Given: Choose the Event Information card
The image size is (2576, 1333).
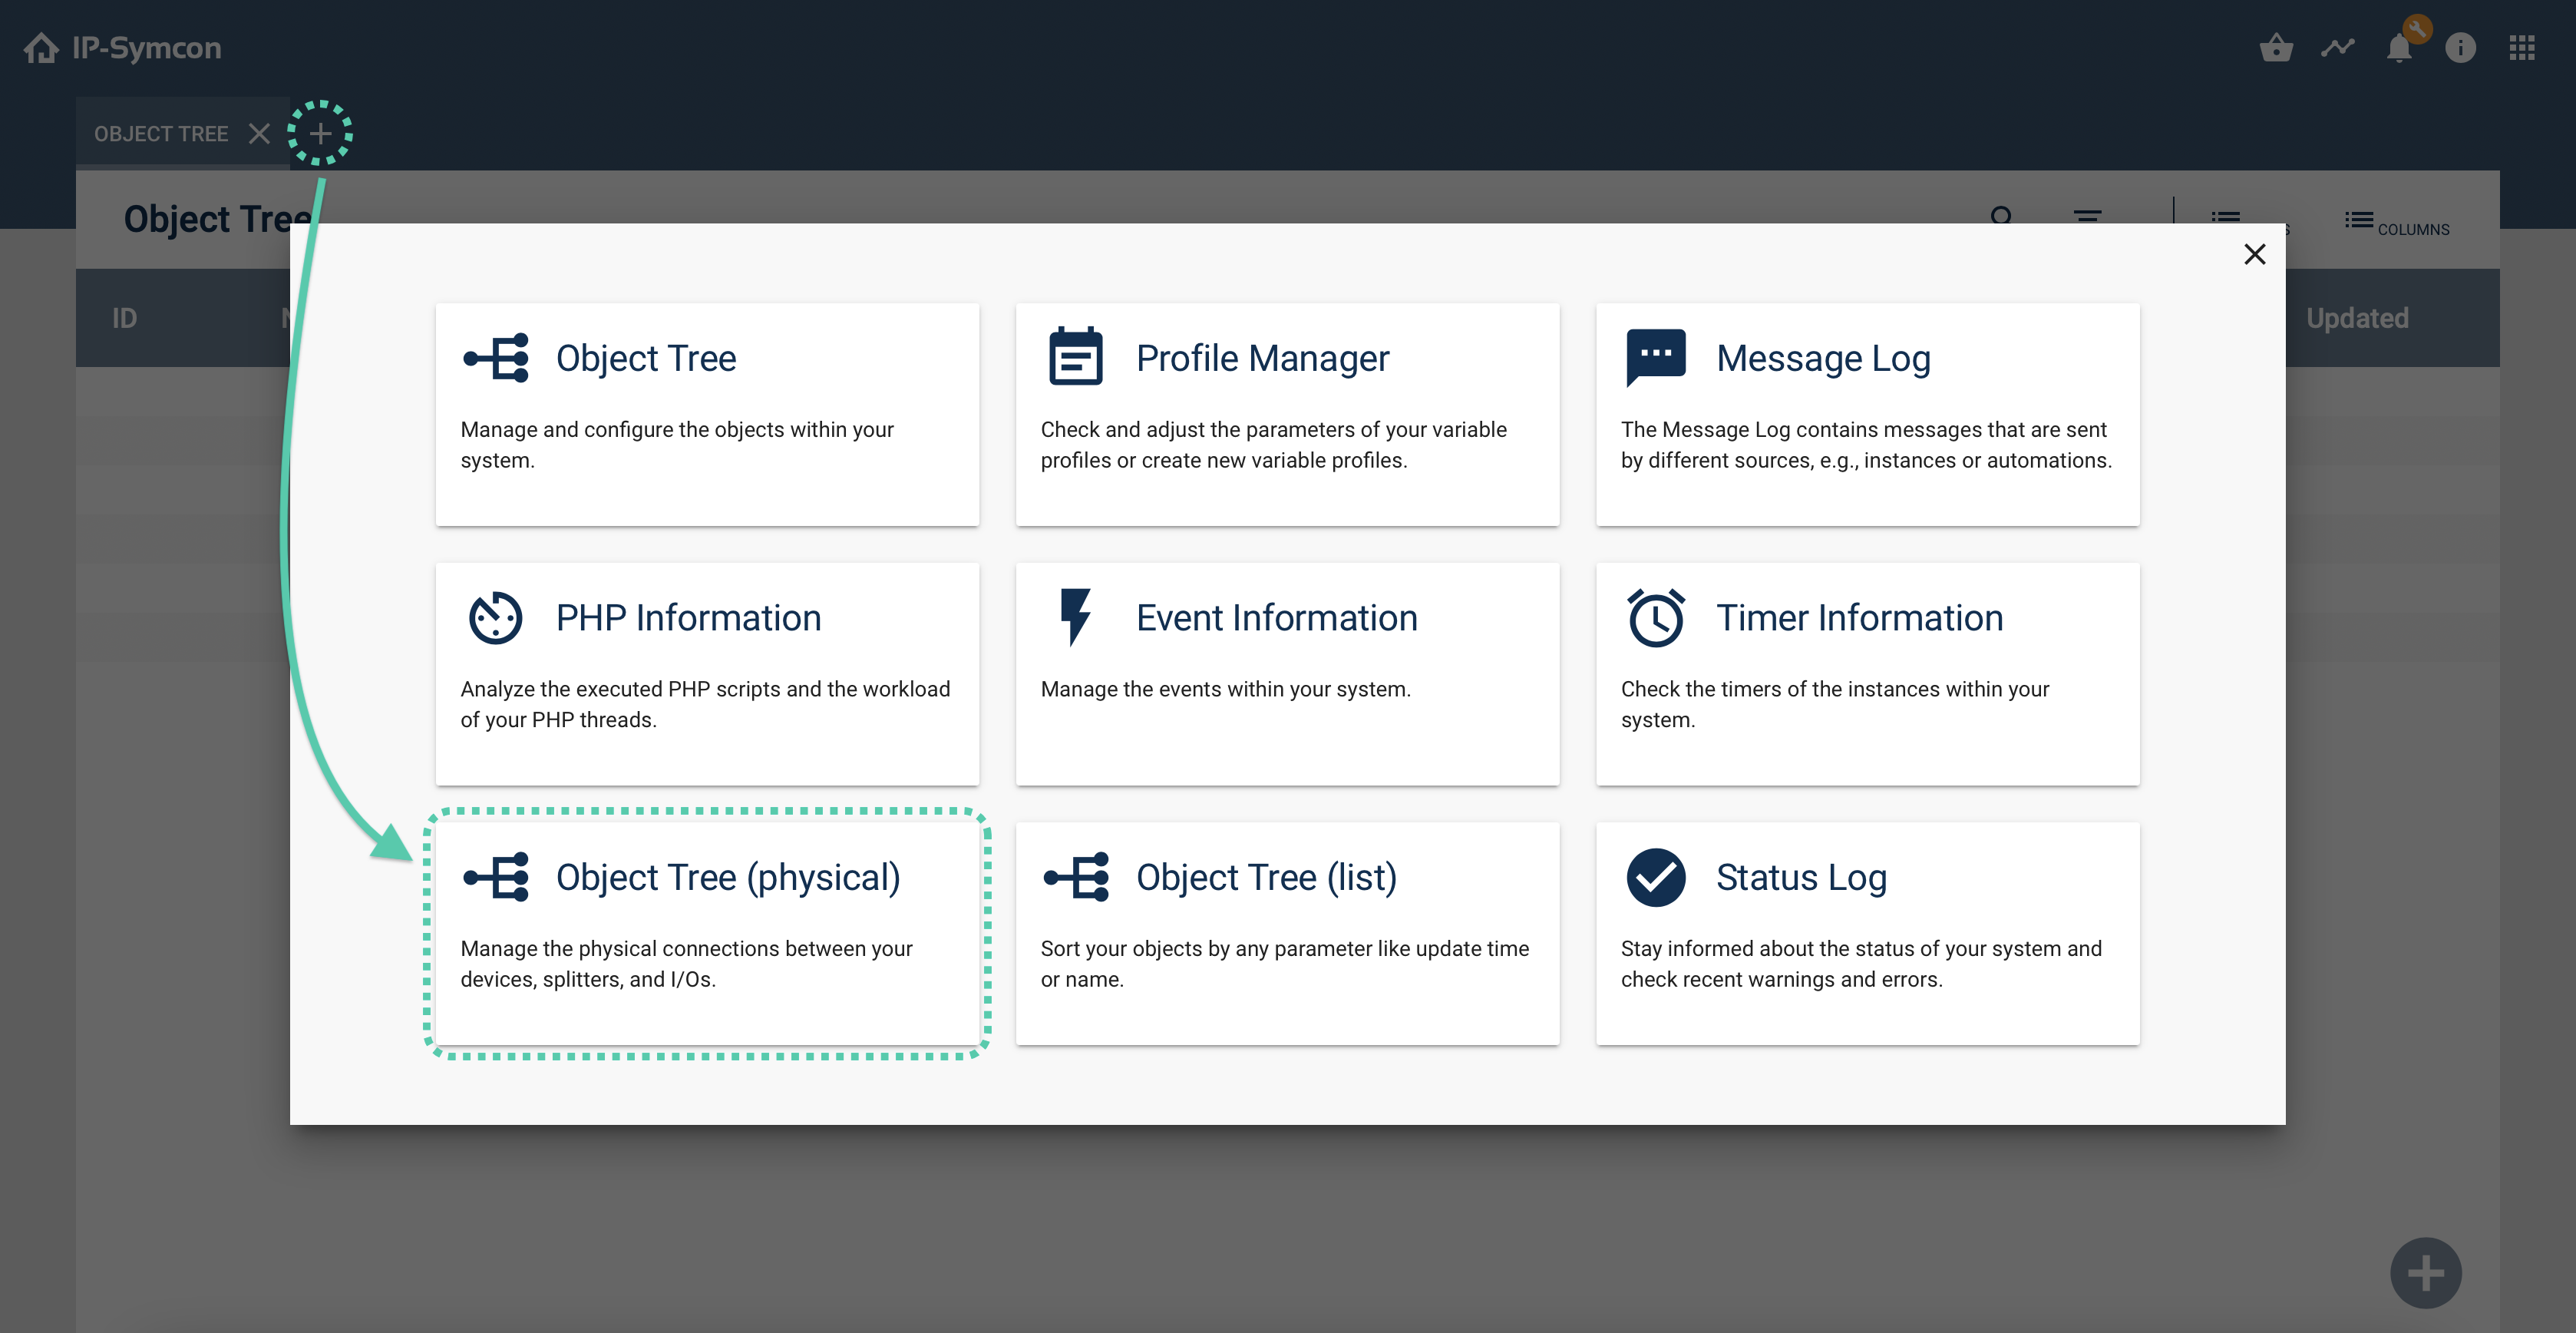Looking at the screenshot, I should [1287, 673].
